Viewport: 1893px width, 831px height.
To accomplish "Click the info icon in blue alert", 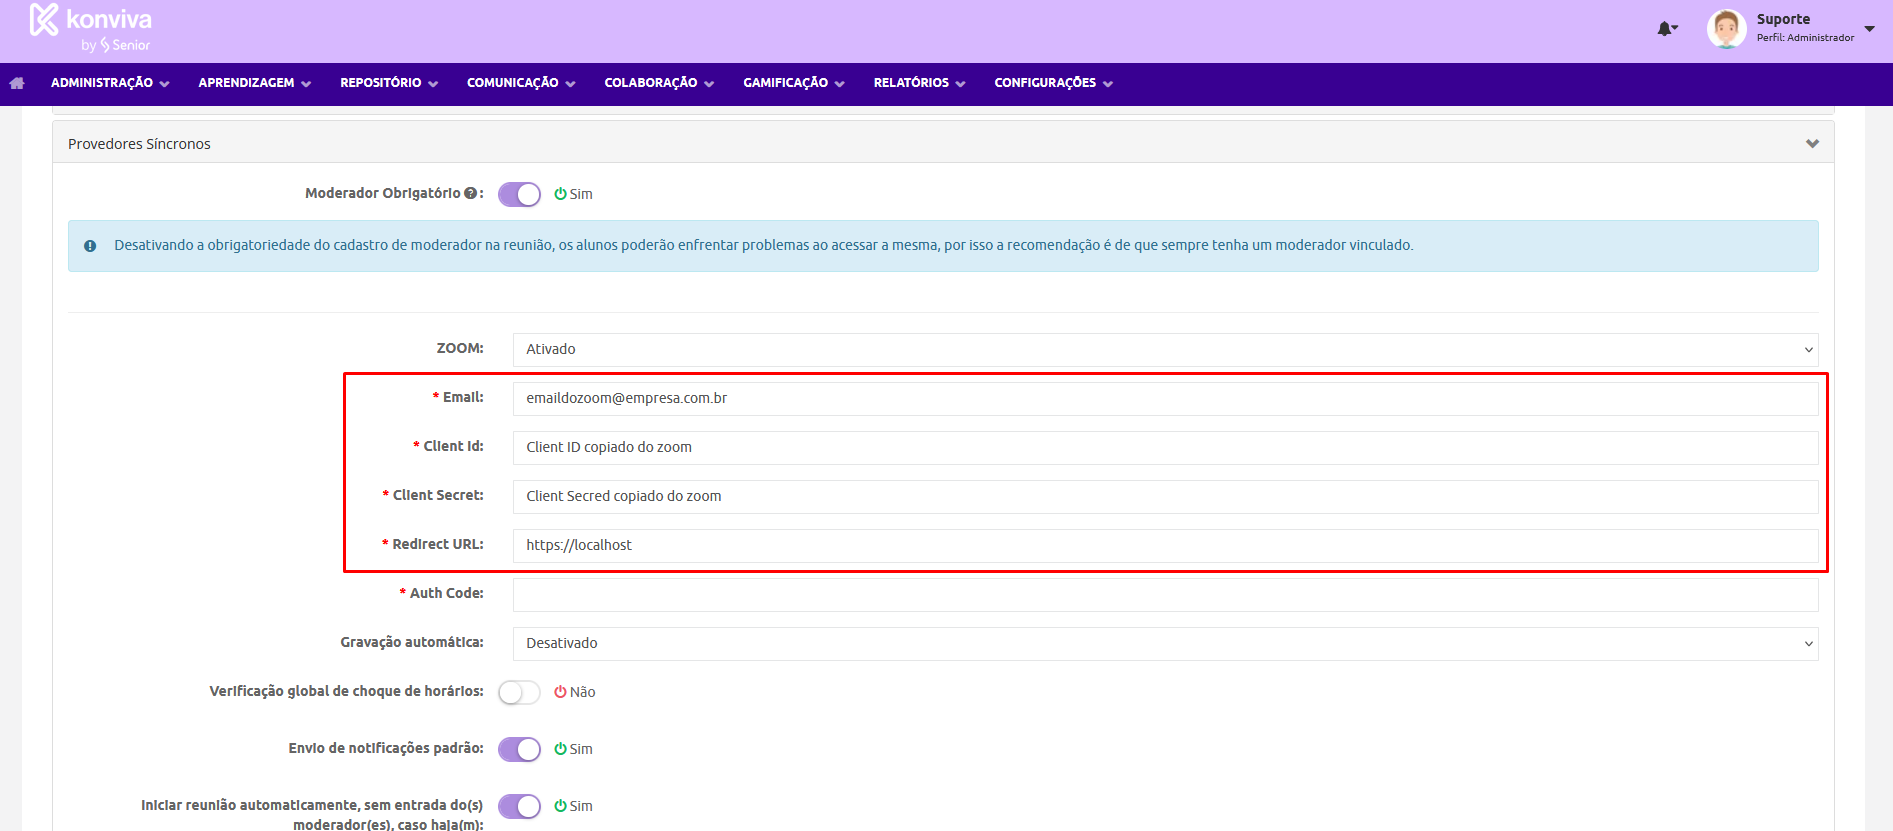I will 90,246.
